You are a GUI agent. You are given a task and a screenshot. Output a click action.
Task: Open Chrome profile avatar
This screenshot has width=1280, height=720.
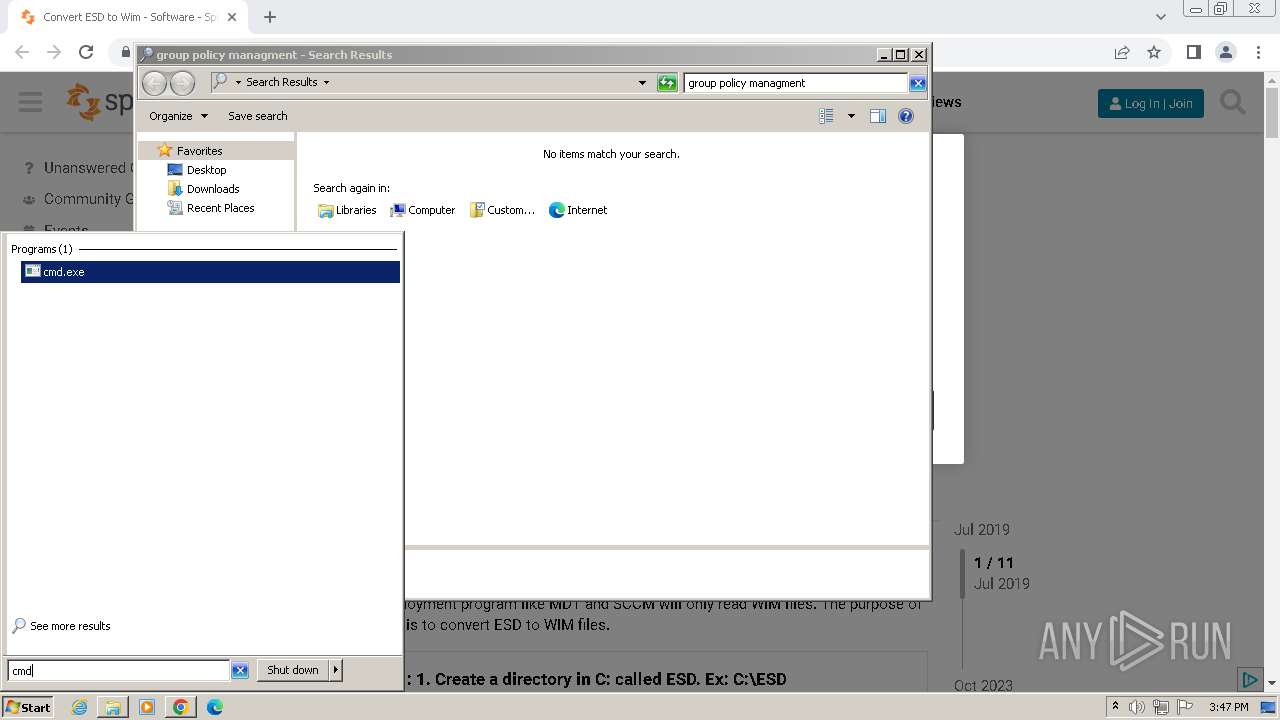tap(1225, 52)
